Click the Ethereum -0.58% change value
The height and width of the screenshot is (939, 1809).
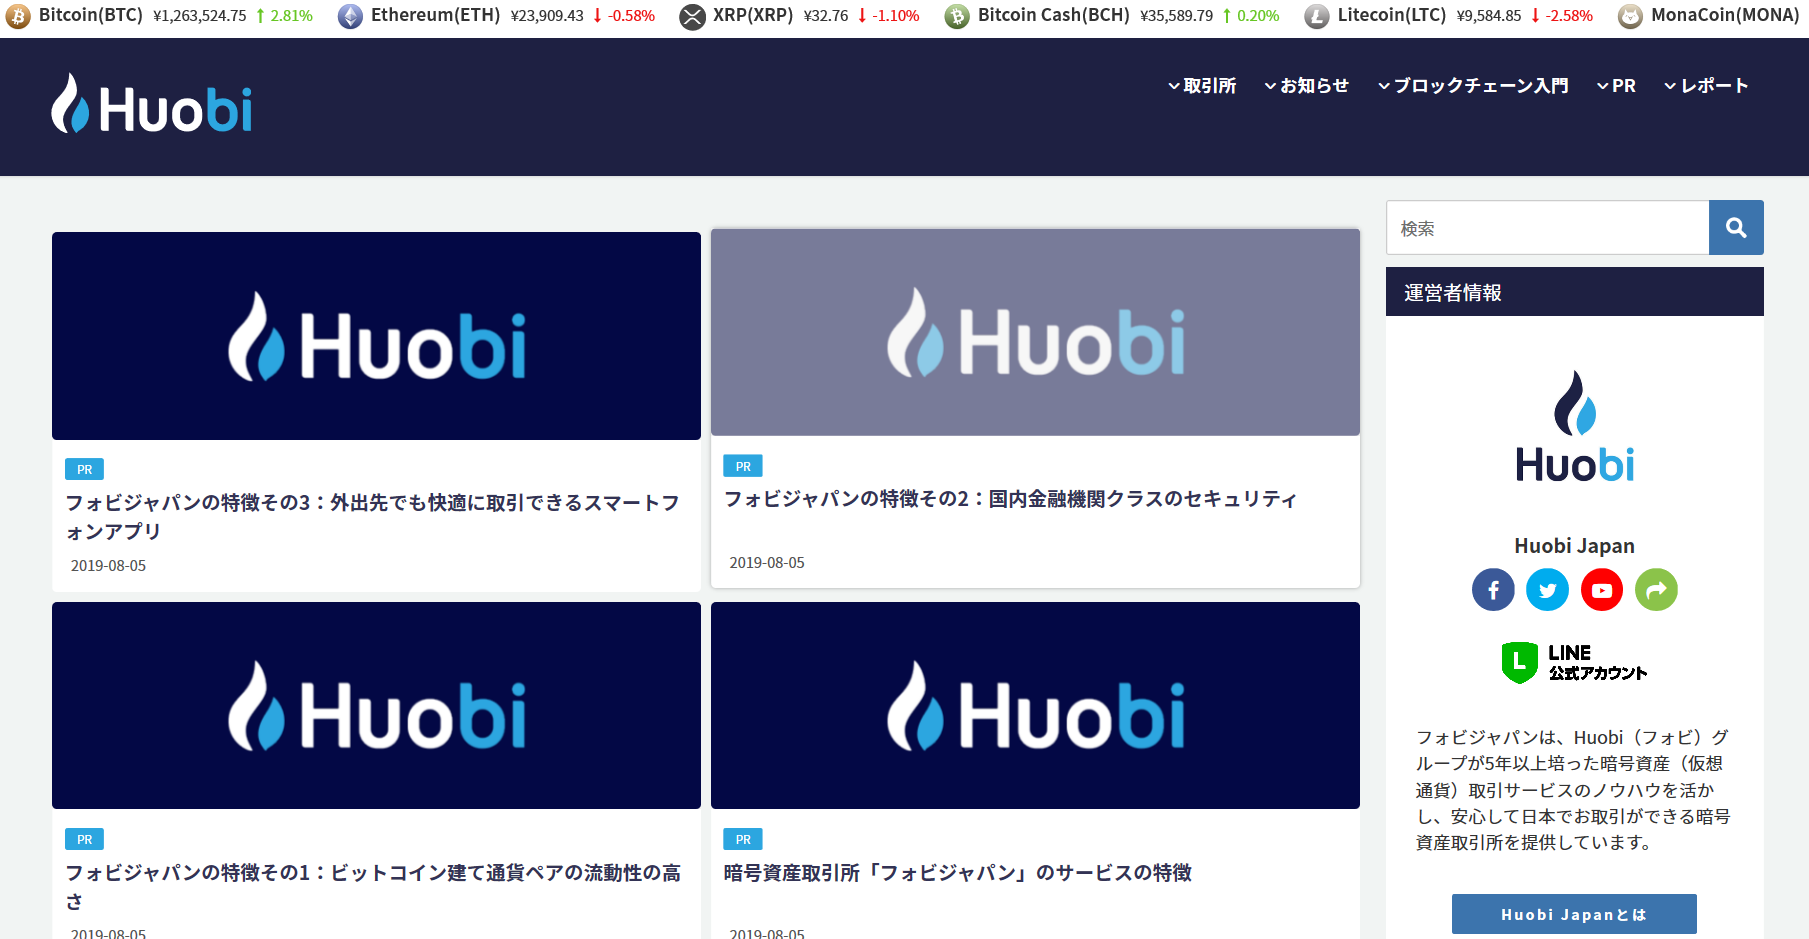(631, 16)
